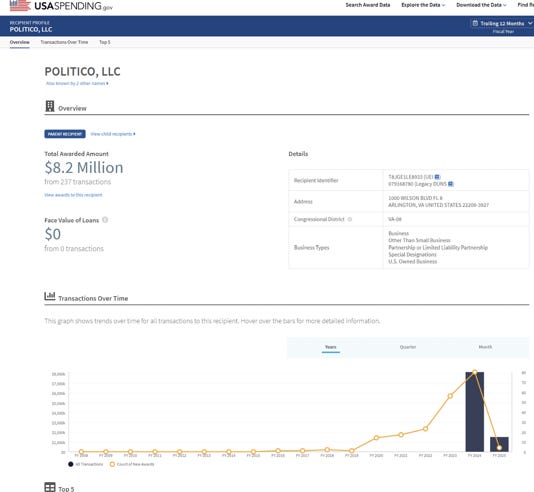
Task: Click the VA-08 congressional district value
Action: tap(395, 219)
